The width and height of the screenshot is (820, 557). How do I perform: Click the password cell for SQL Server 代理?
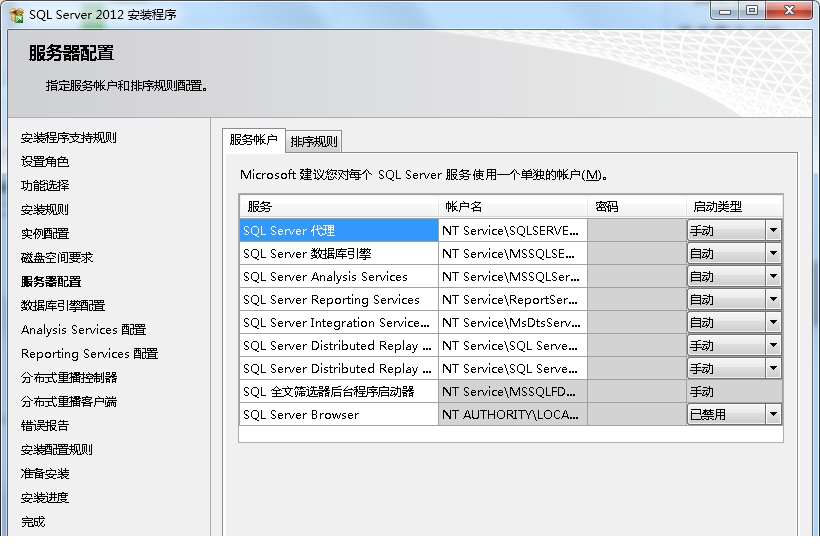(637, 230)
